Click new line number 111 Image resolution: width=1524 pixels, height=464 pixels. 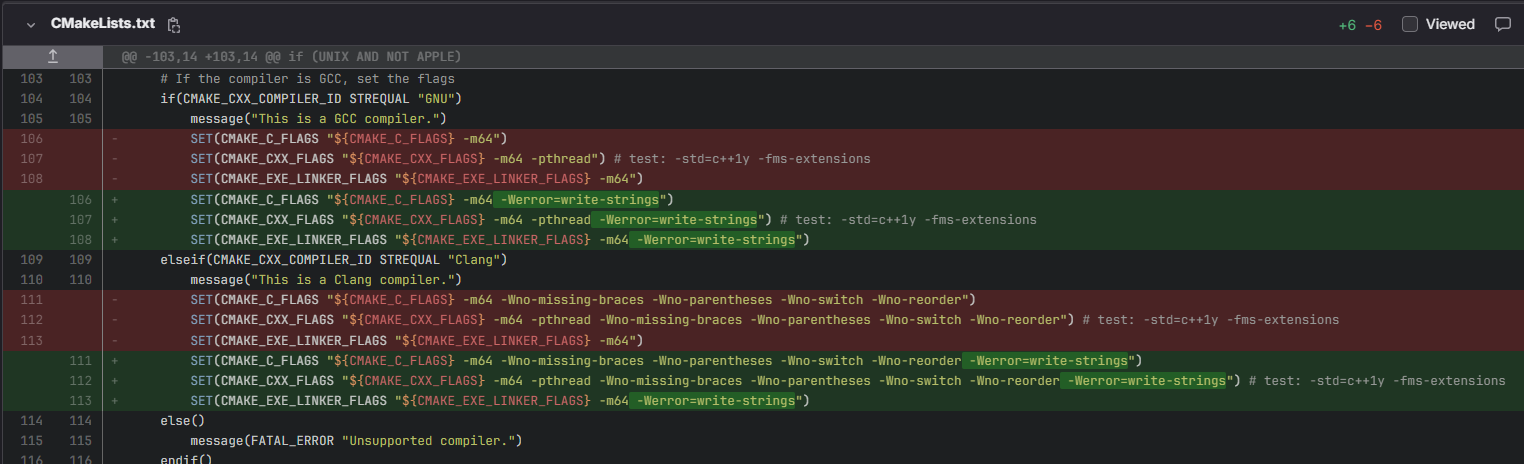[x=81, y=360]
